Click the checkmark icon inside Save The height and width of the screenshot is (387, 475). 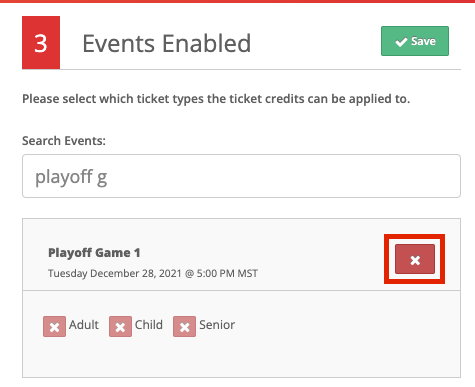click(401, 42)
